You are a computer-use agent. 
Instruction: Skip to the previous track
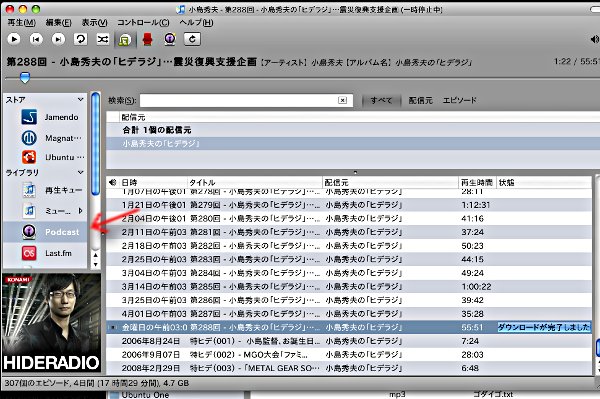click(36, 39)
